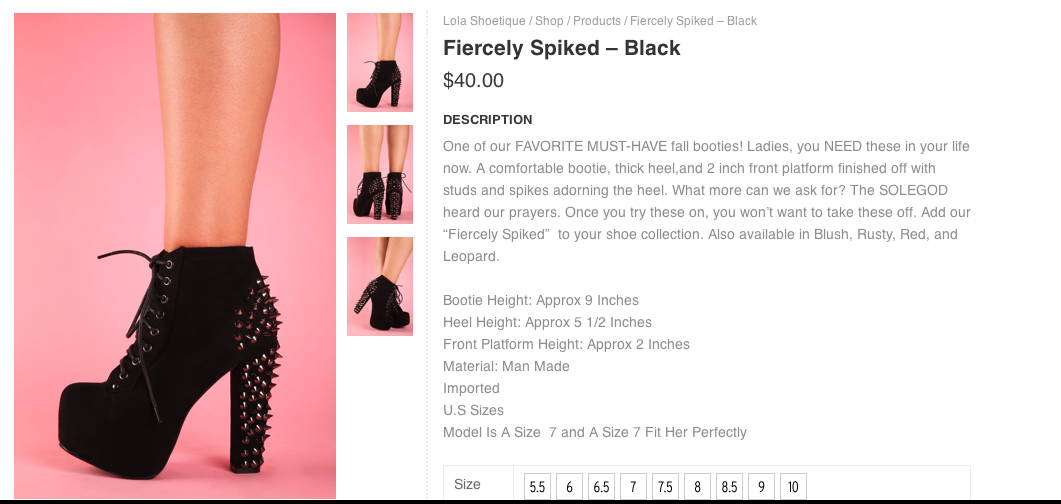Click Fiercely Spiked – Black breadcrumb
Viewport: 1061px width, 504px height.
693,21
